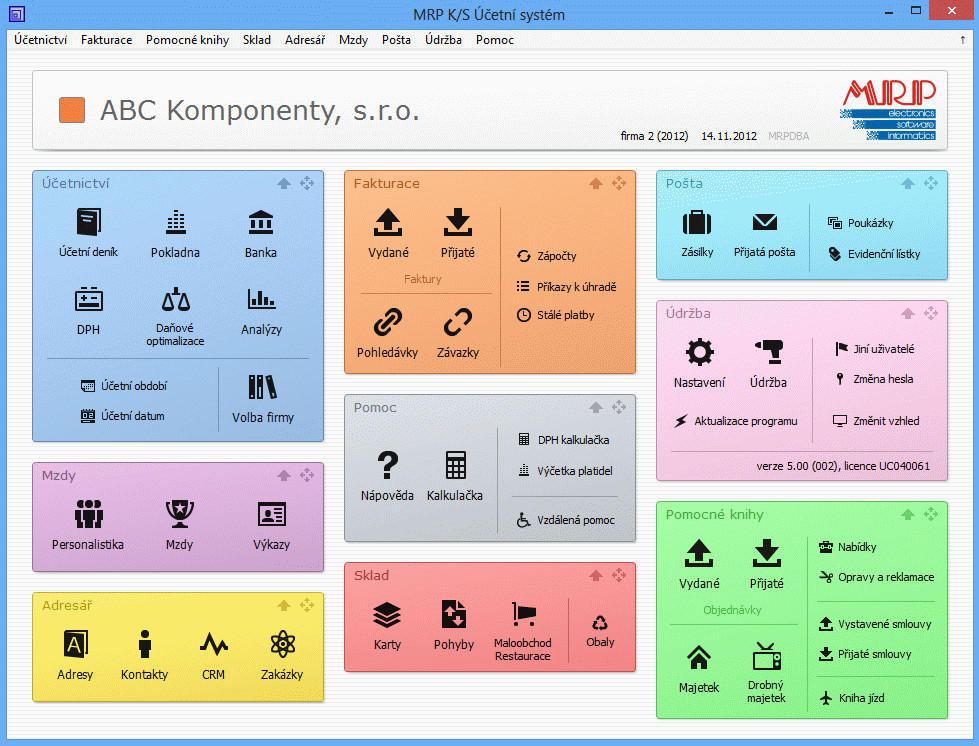Screen dimensions: 979x746
Task: Open the Pomocné knihy menu in menu bar
Action: 187,40
